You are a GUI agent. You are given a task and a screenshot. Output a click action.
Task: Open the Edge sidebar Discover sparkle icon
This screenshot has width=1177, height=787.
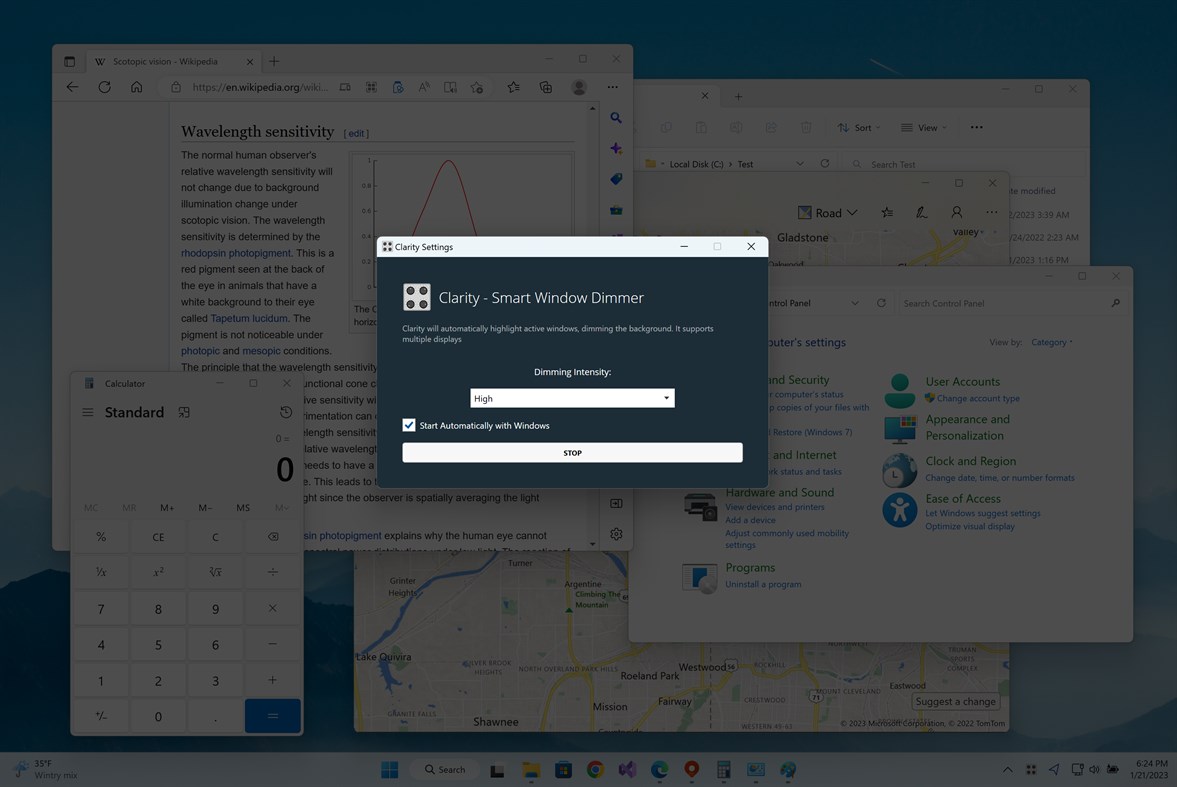coord(616,149)
